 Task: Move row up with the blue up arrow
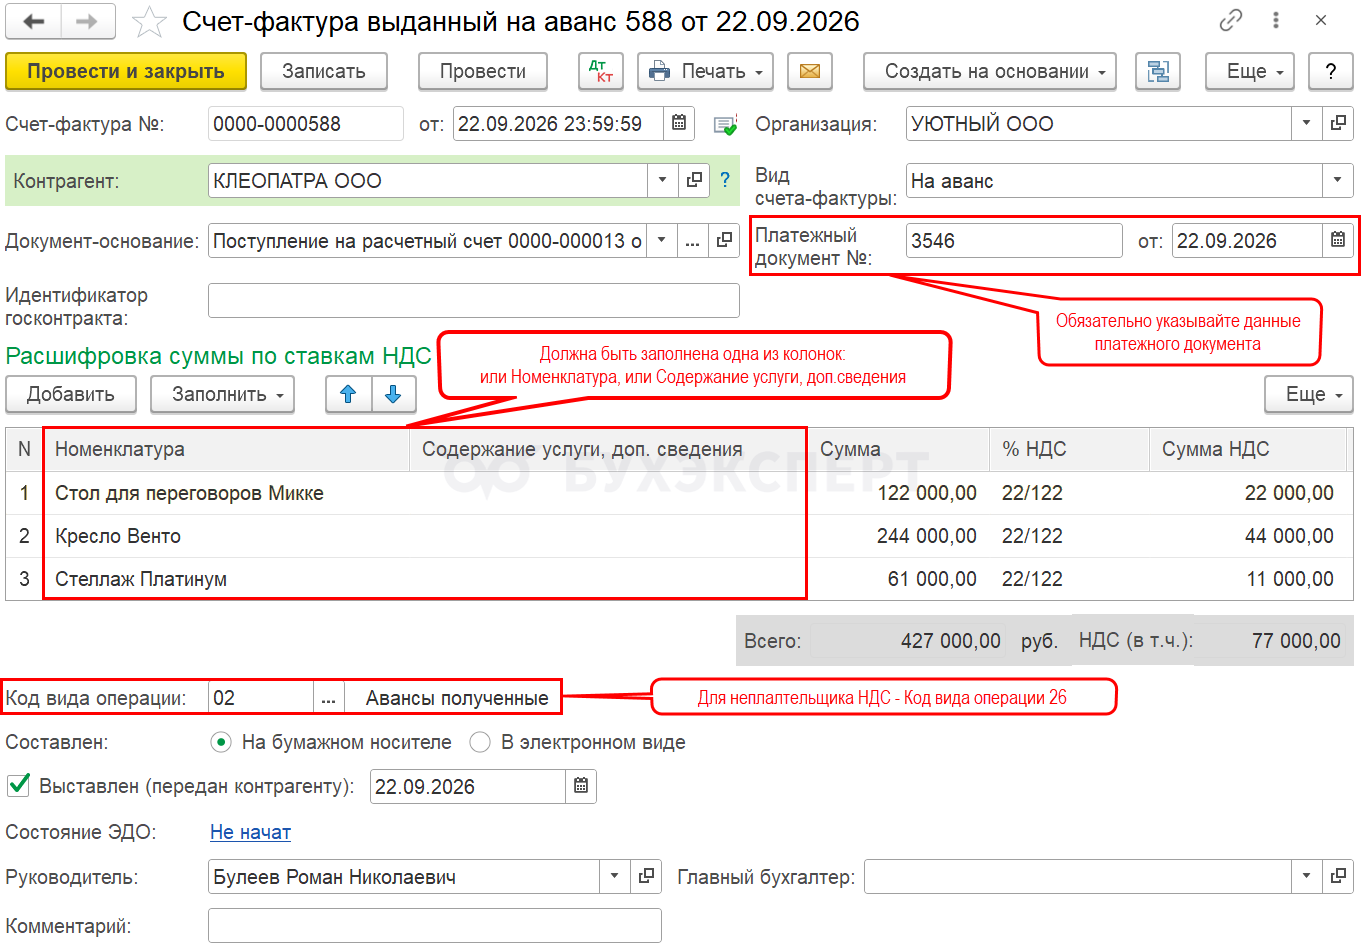[348, 394]
